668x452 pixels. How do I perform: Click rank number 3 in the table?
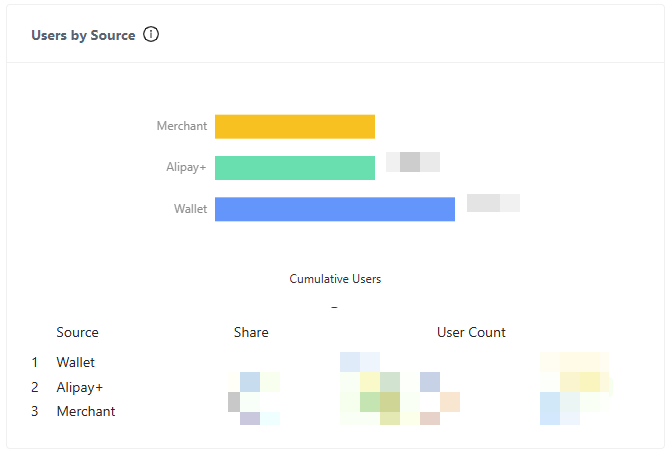[35, 411]
